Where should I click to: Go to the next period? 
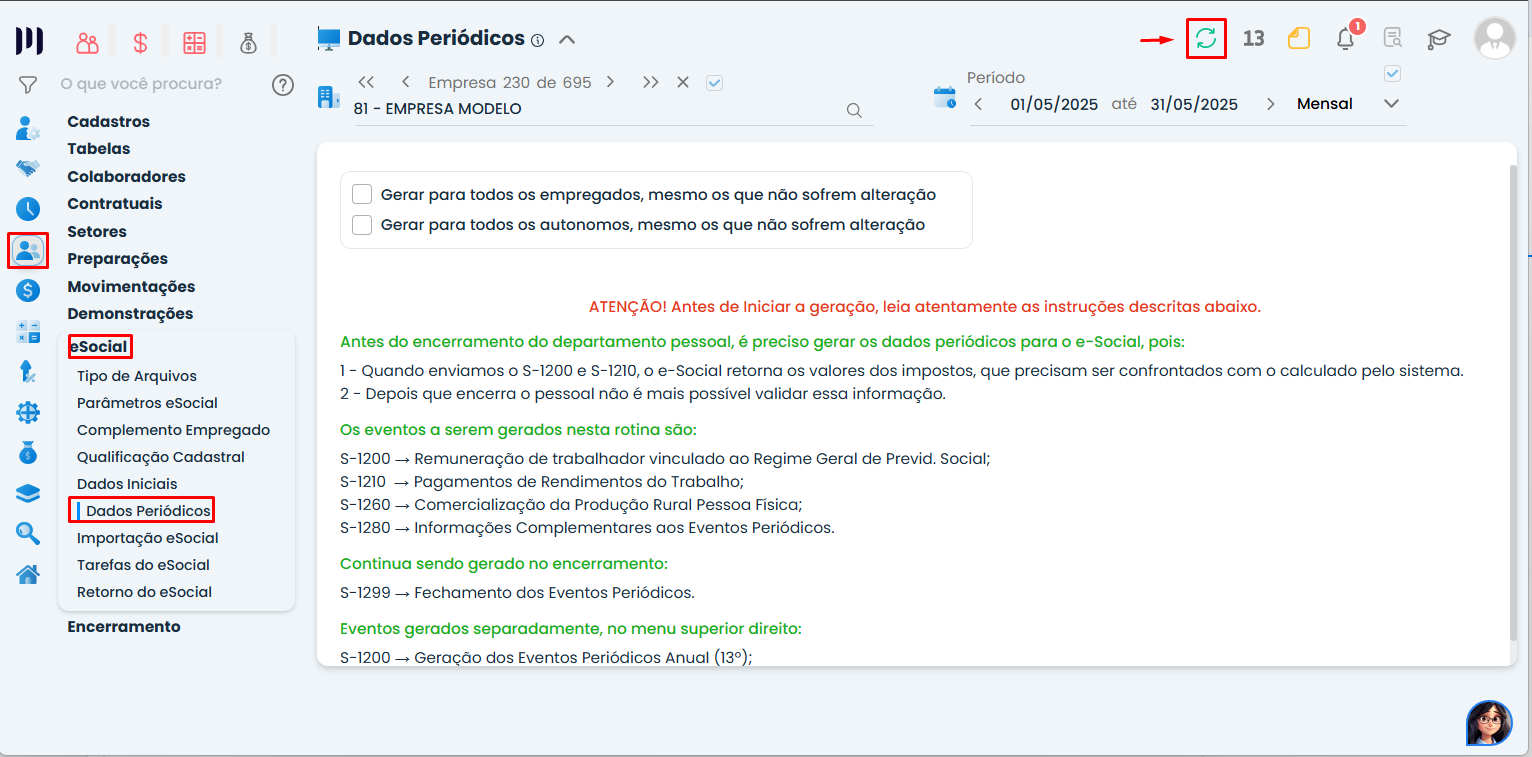[x=1270, y=104]
